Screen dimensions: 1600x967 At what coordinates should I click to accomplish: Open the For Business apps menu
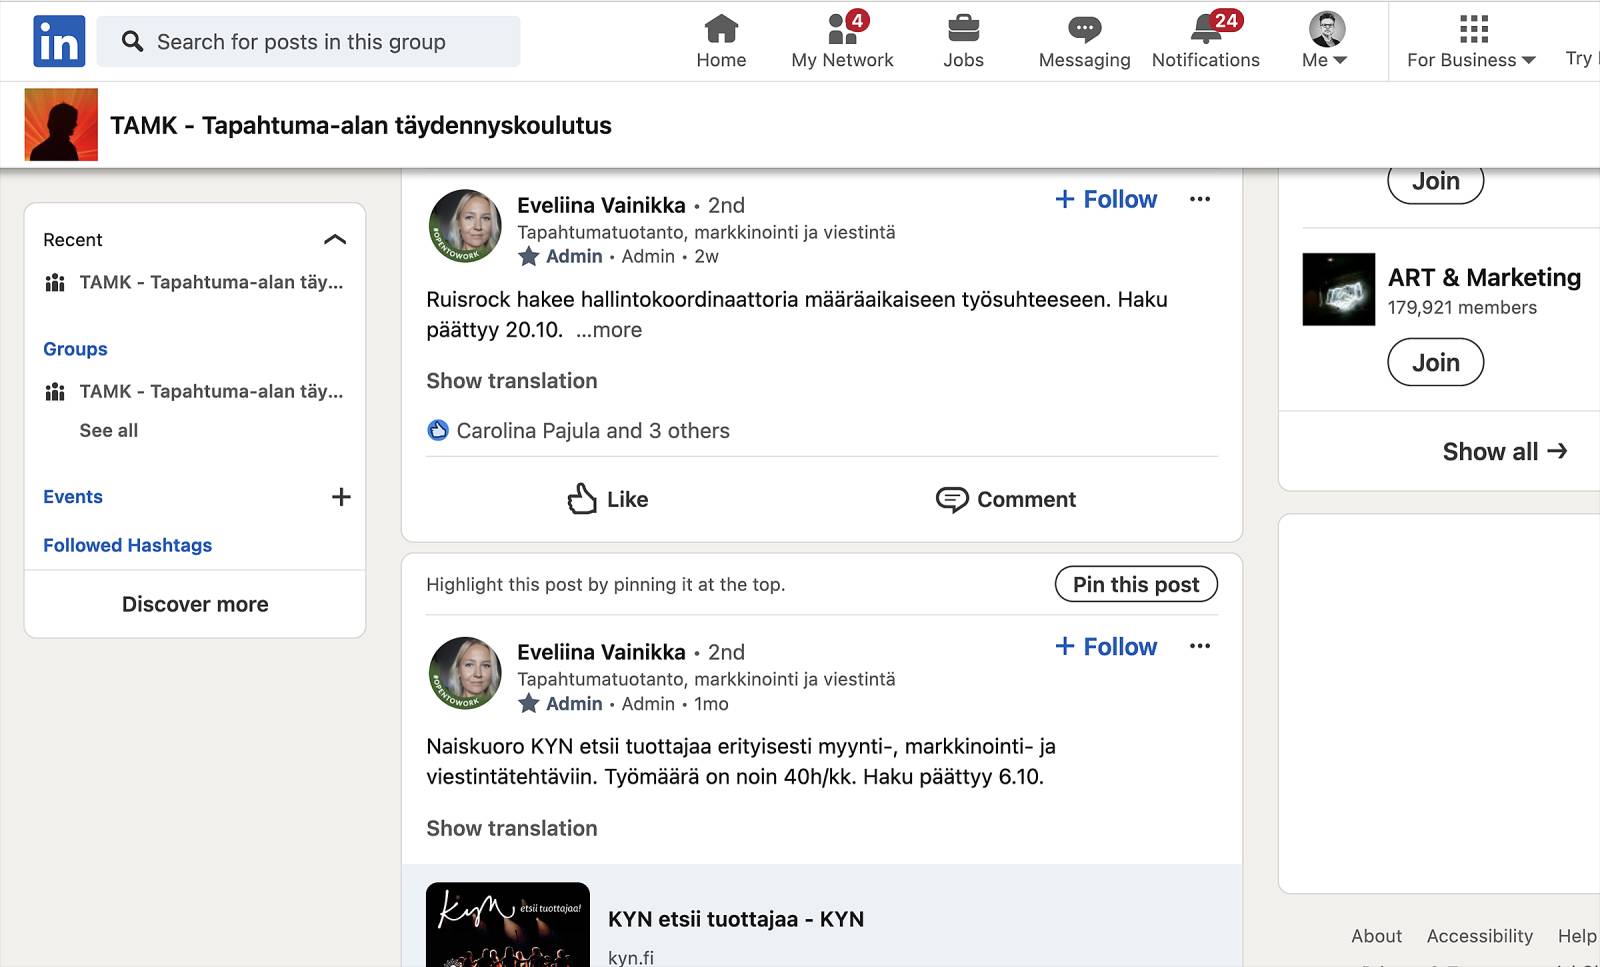[x=1471, y=41]
